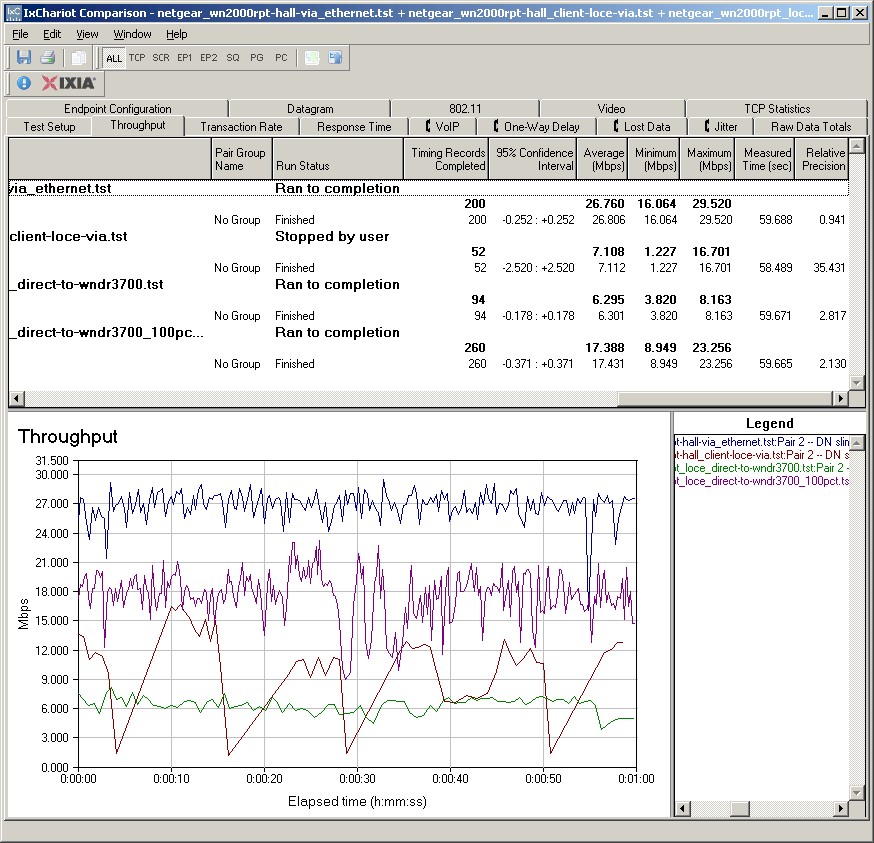The width and height of the screenshot is (874, 843).
Task: Select the direct-to-wndr3700.tst legend entry
Action: coord(761,468)
